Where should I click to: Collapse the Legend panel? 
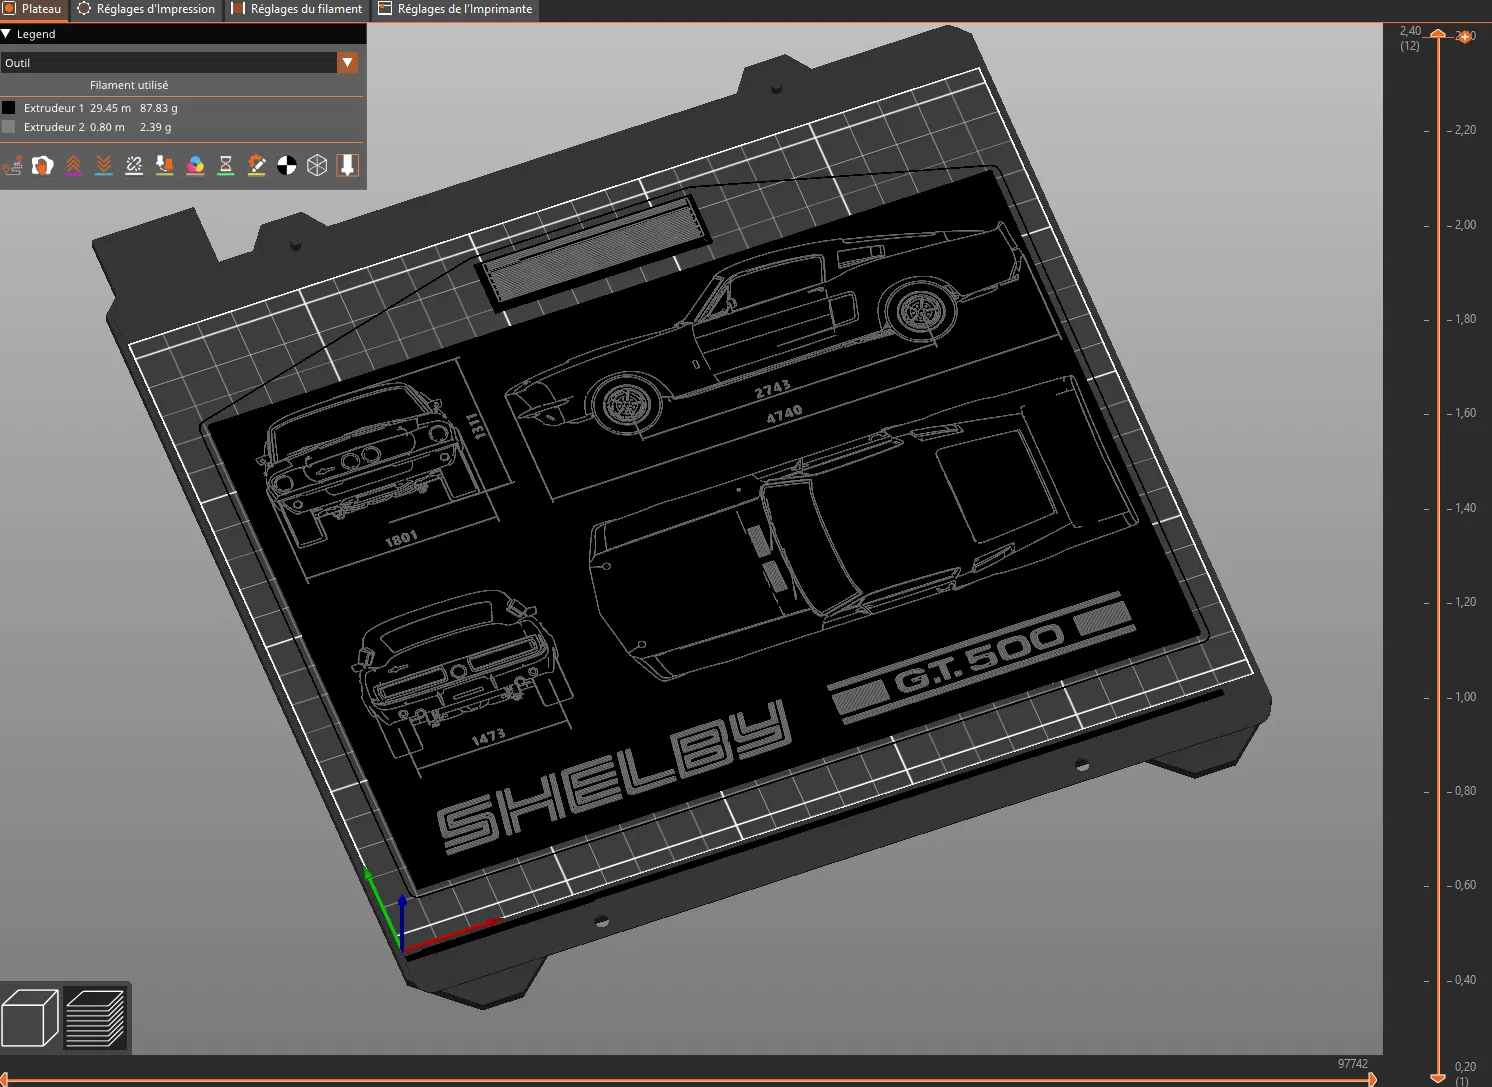pos(6,34)
